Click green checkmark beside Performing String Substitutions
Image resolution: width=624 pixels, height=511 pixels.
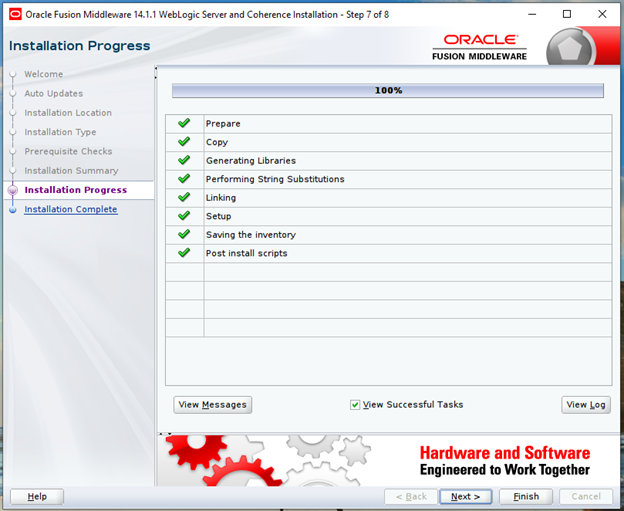184,179
